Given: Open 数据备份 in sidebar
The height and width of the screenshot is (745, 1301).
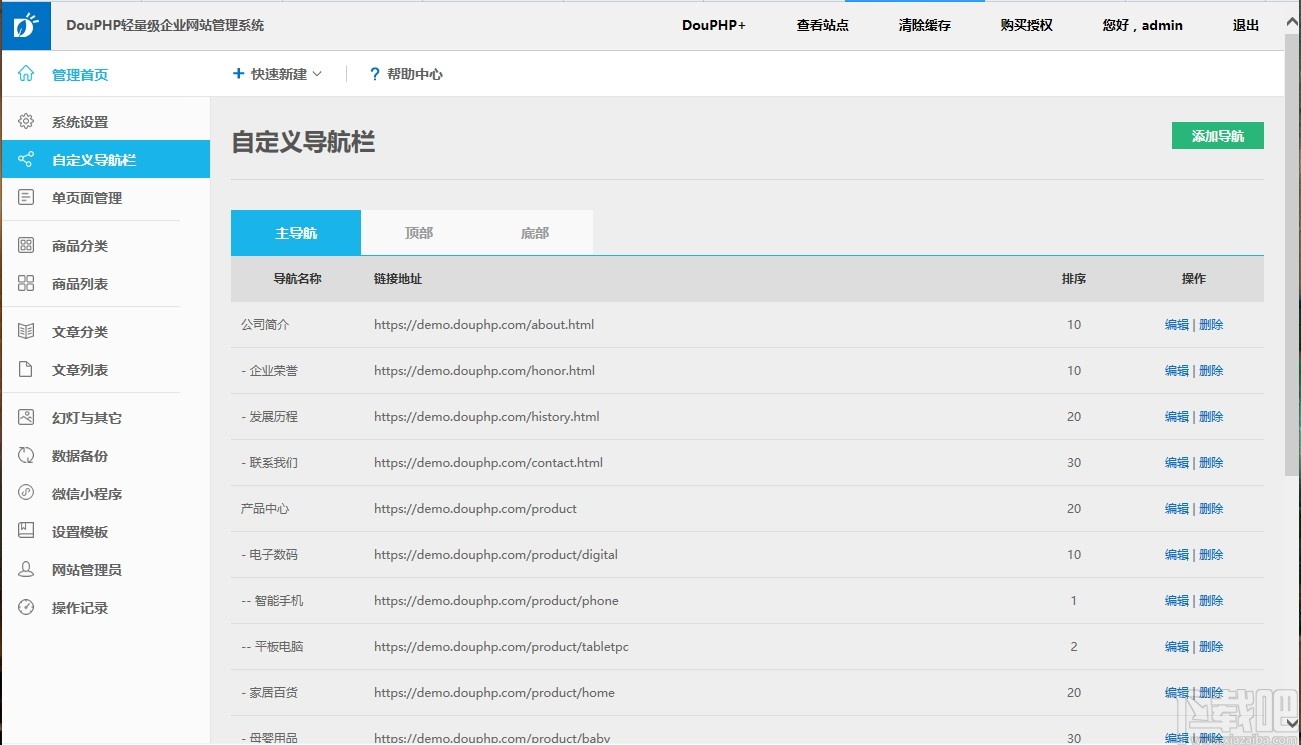Looking at the screenshot, I should [80, 456].
